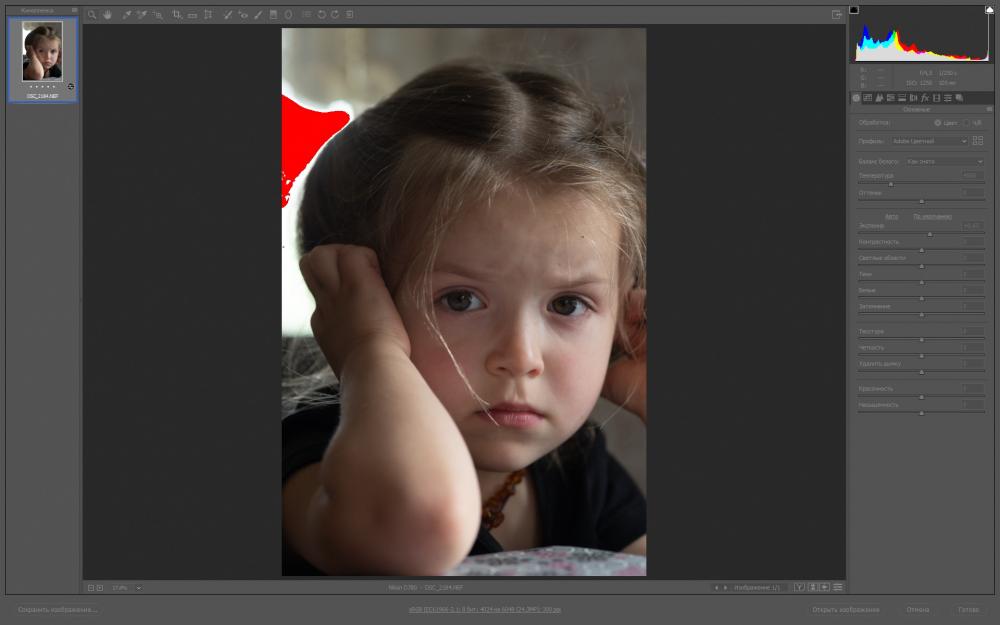Switch to the Tone Curve tab
Image resolution: width=1000 pixels, height=625 pixels.
tap(868, 98)
